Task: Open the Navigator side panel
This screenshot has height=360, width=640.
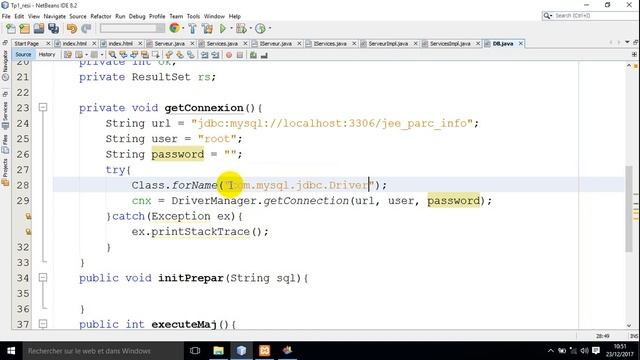Action: (5, 65)
